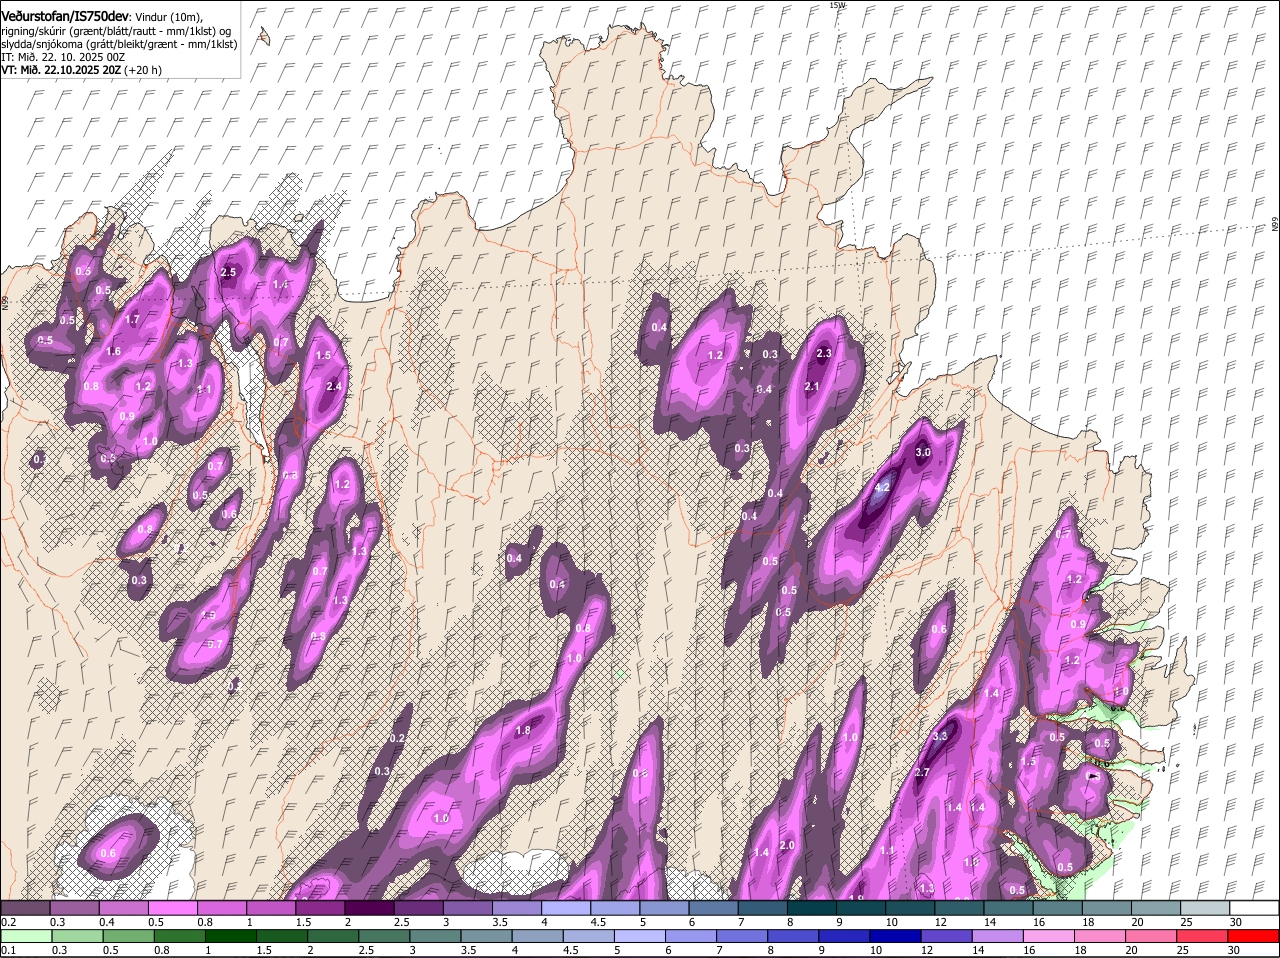Viewport: 1280px width, 958px height.
Task: Click the '14' label in the upper legend row
Action: (989, 922)
